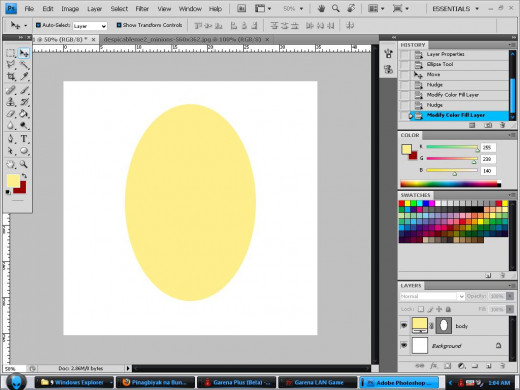This screenshot has width=520, height=390.
Task: Swap foreground and background colors
Action: pyautogui.click(x=24, y=176)
